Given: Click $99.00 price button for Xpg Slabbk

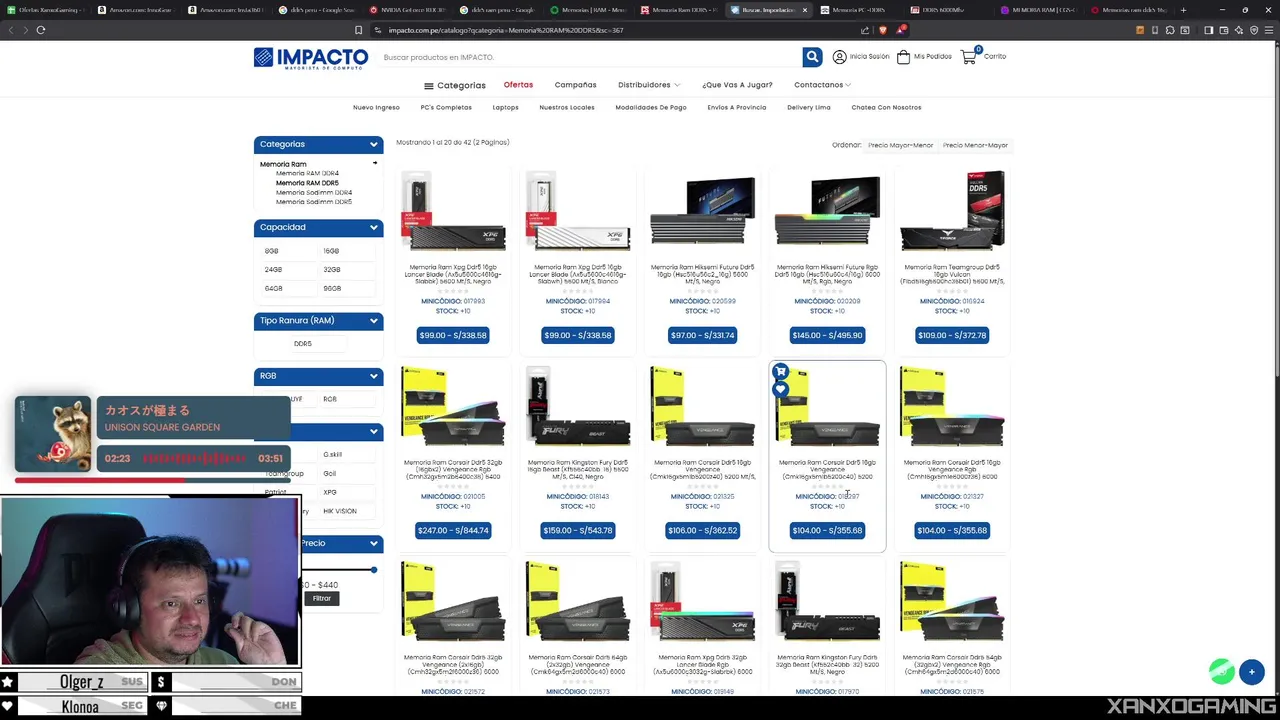Looking at the screenshot, I should tap(453, 335).
